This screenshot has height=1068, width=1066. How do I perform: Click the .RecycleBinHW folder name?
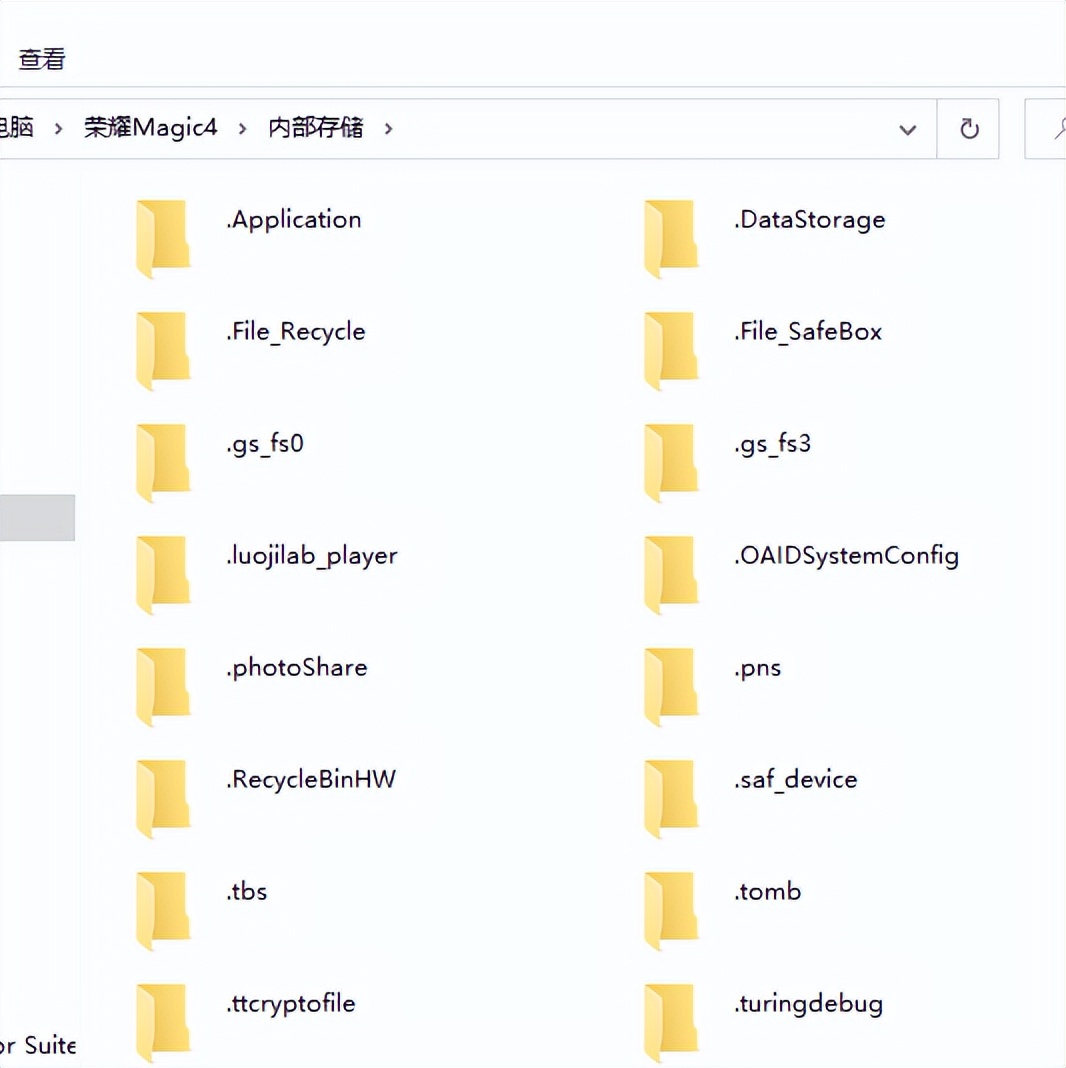311,779
